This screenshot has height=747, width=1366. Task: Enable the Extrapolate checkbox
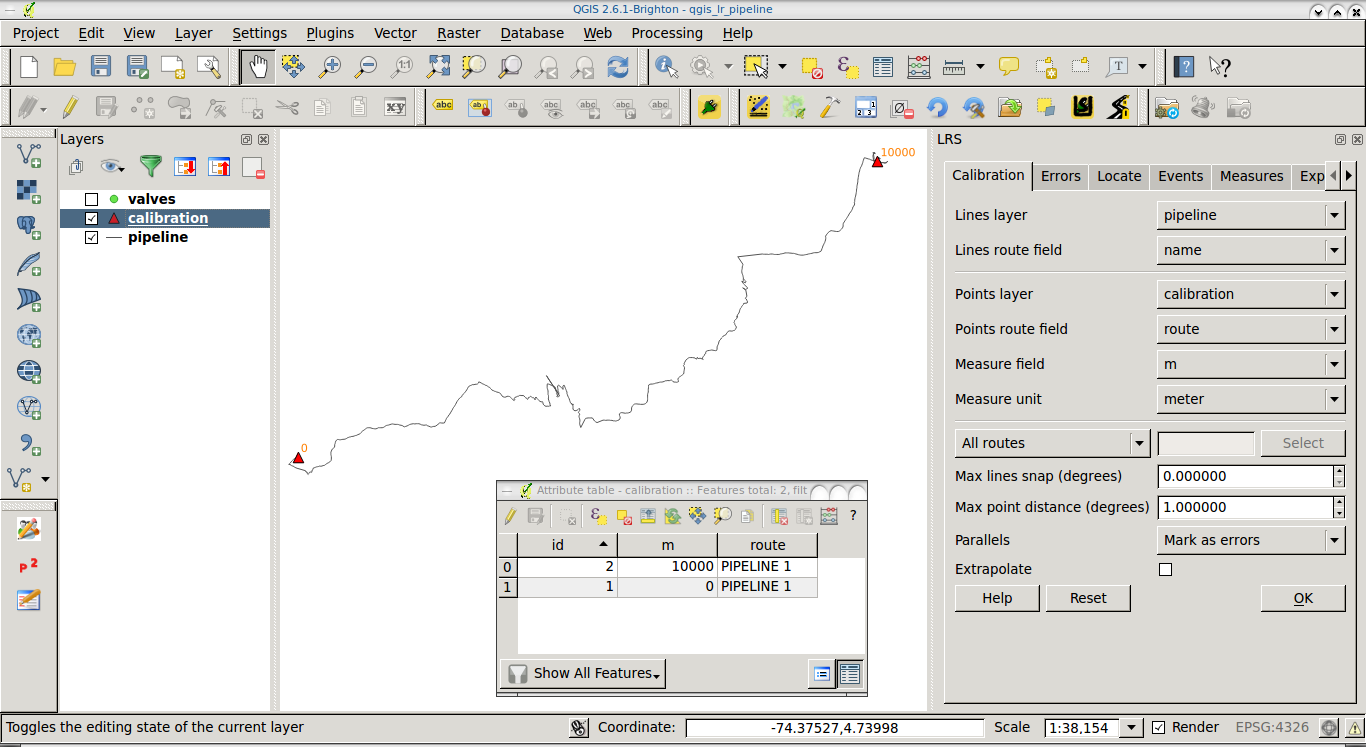(1165, 569)
